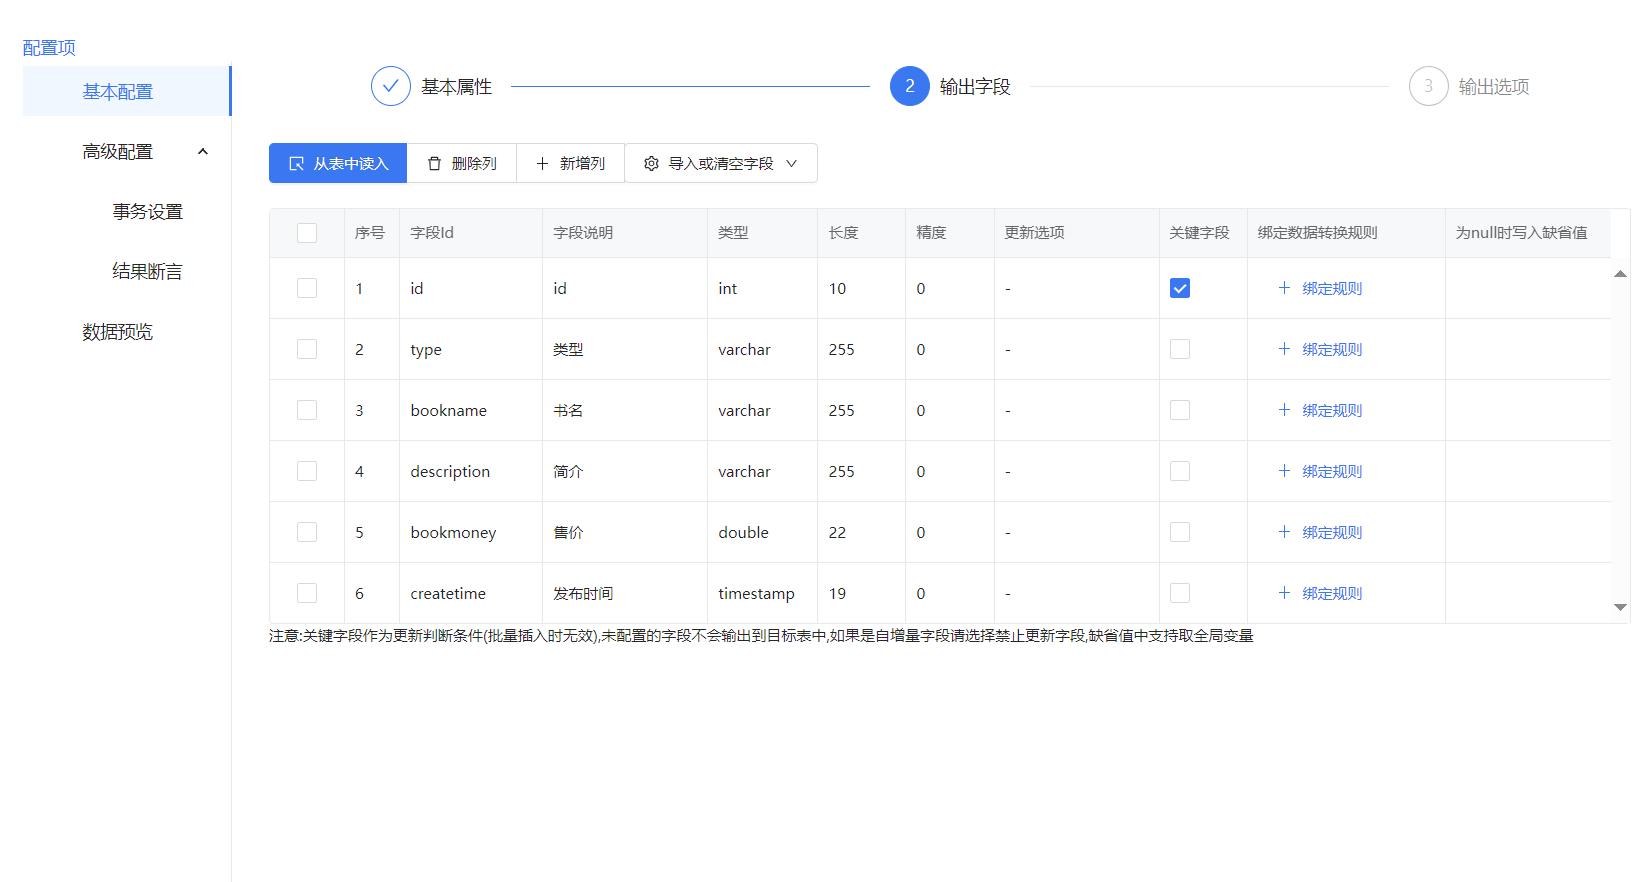Open the 导入或清空字段 dropdown arrow
The width and height of the screenshot is (1649, 882).
[x=791, y=163]
